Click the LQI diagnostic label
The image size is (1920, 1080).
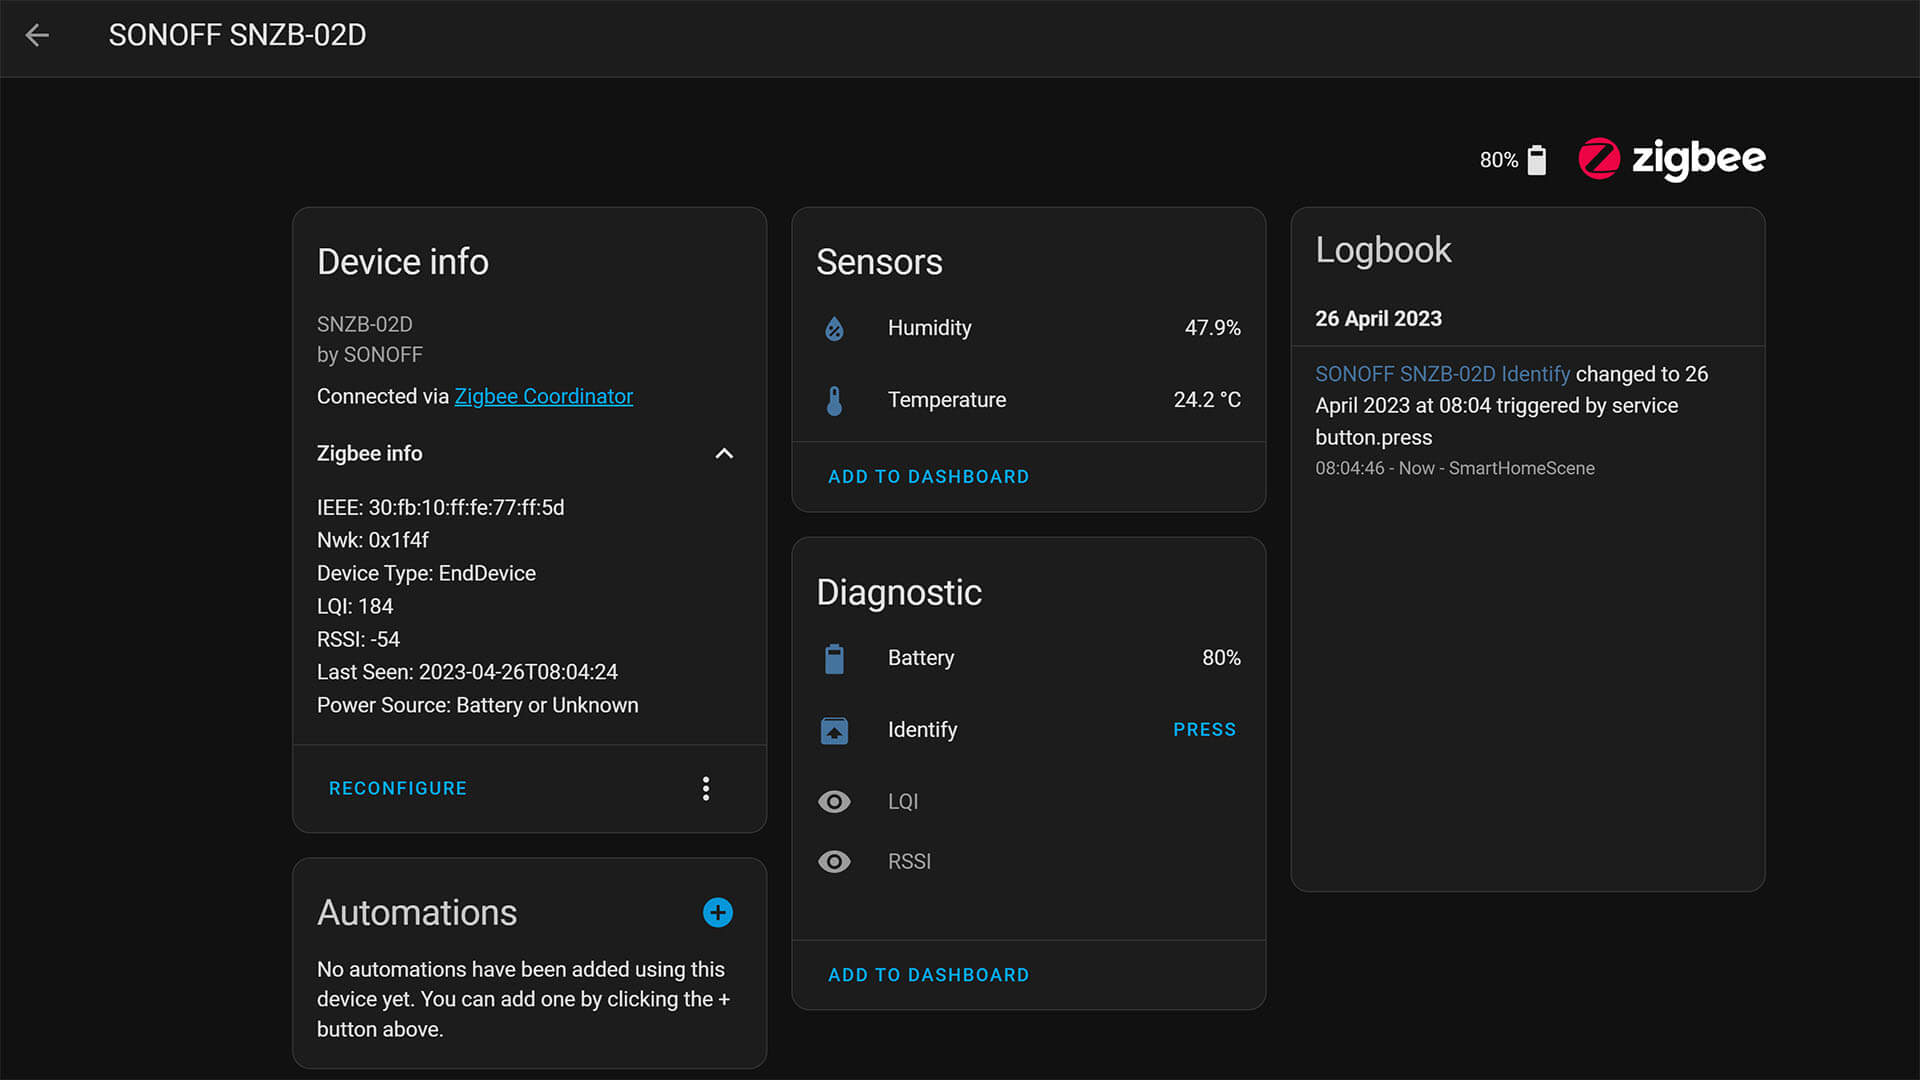[x=903, y=802]
